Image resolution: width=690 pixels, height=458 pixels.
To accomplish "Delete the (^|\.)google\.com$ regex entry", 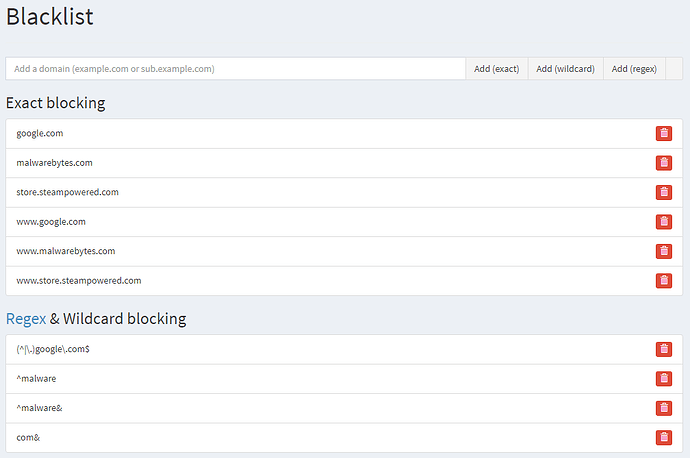I will coord(664,349).
